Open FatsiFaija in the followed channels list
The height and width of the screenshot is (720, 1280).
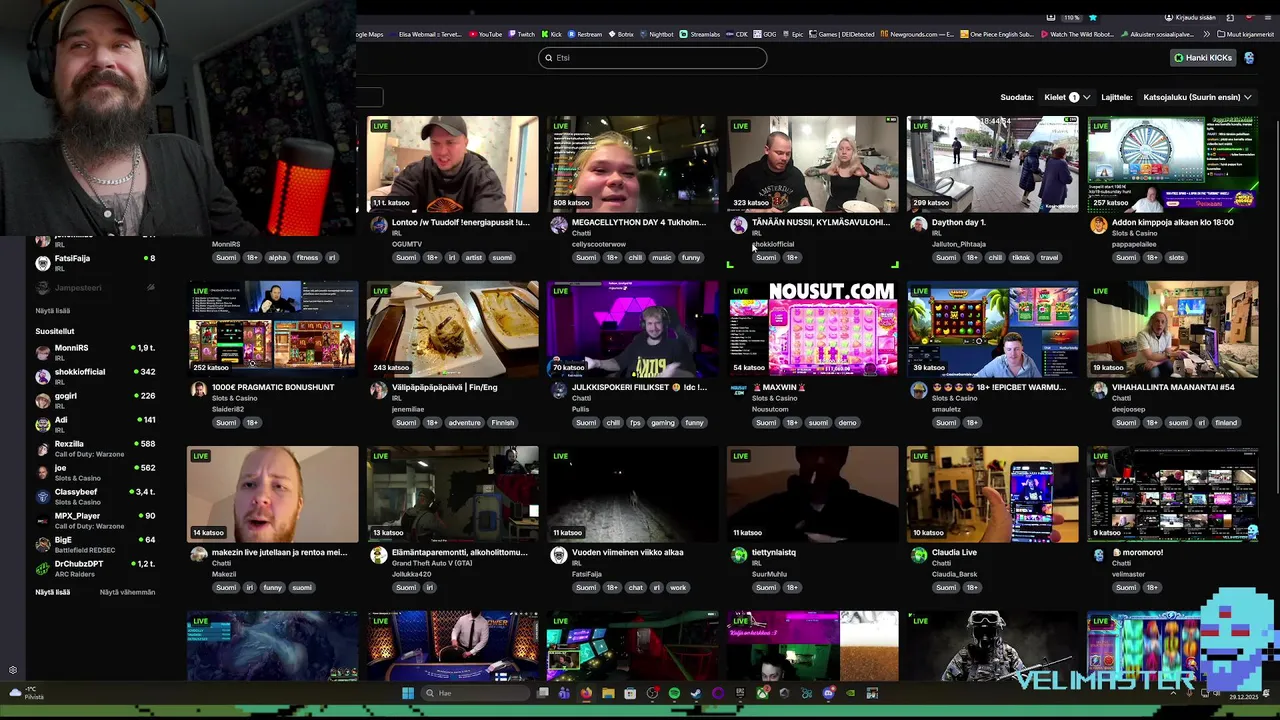point(95,263)
